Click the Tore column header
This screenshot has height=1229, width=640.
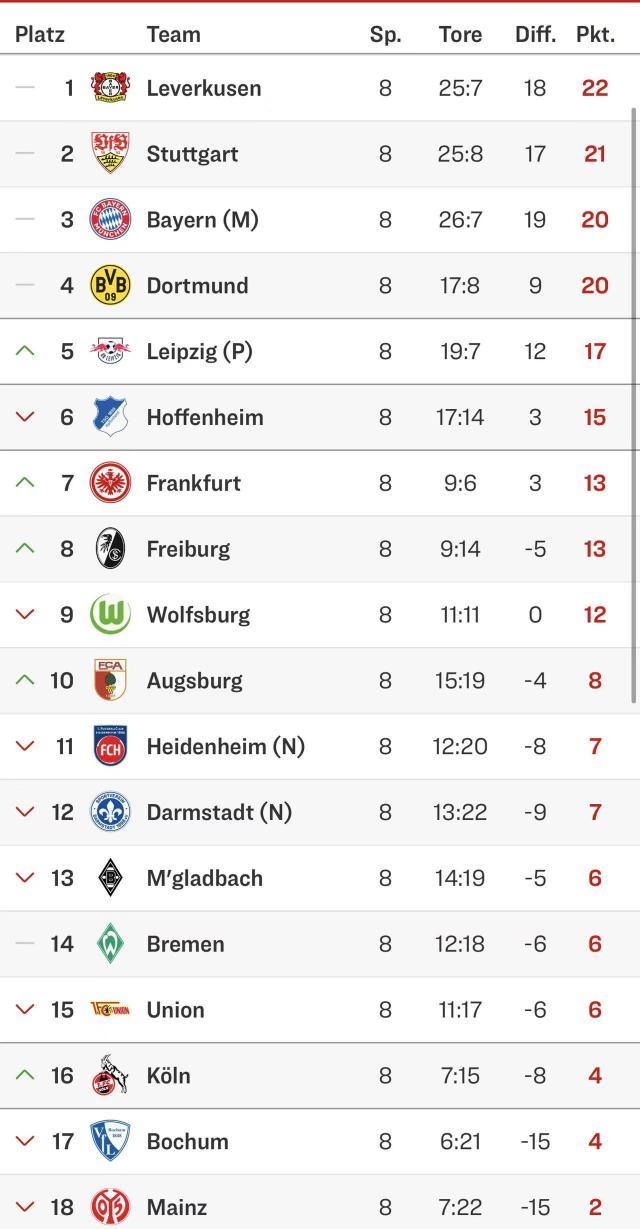point(460,34)
